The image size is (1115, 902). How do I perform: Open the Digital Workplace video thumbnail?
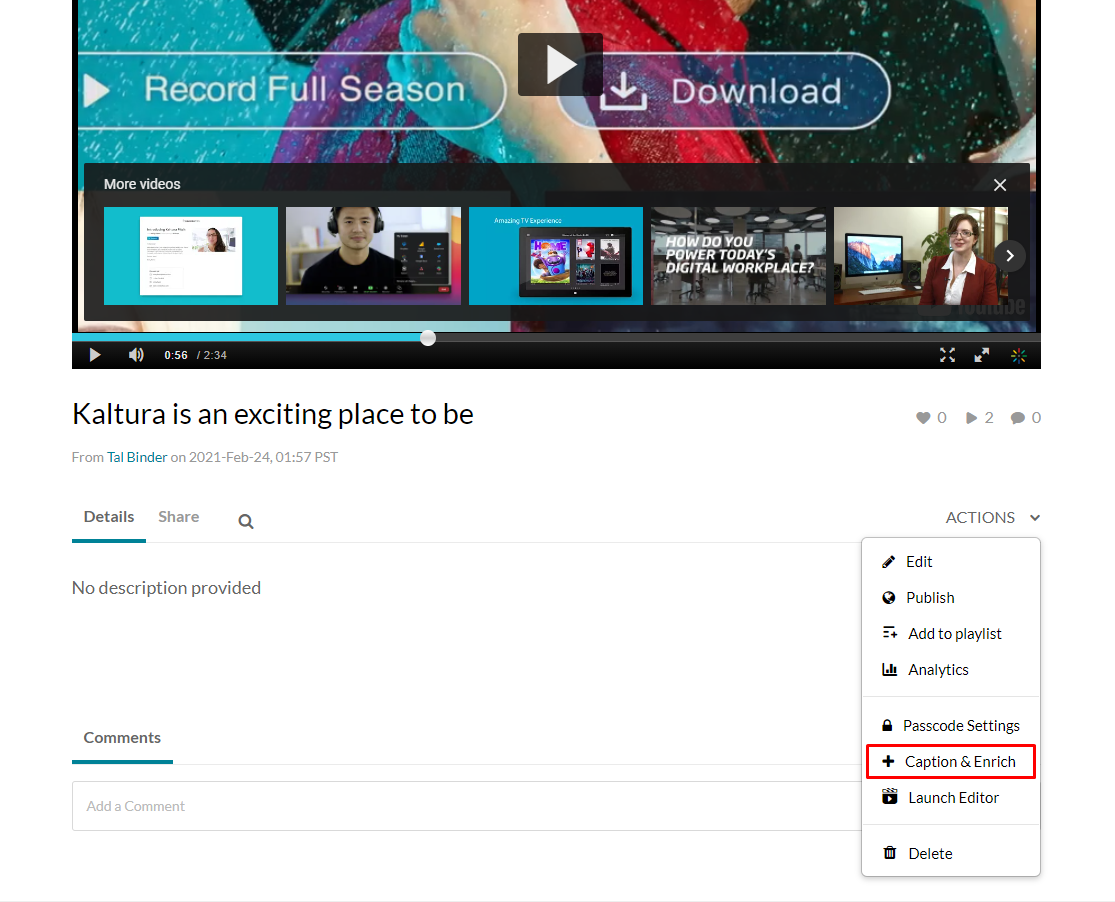tap(738, 256)
